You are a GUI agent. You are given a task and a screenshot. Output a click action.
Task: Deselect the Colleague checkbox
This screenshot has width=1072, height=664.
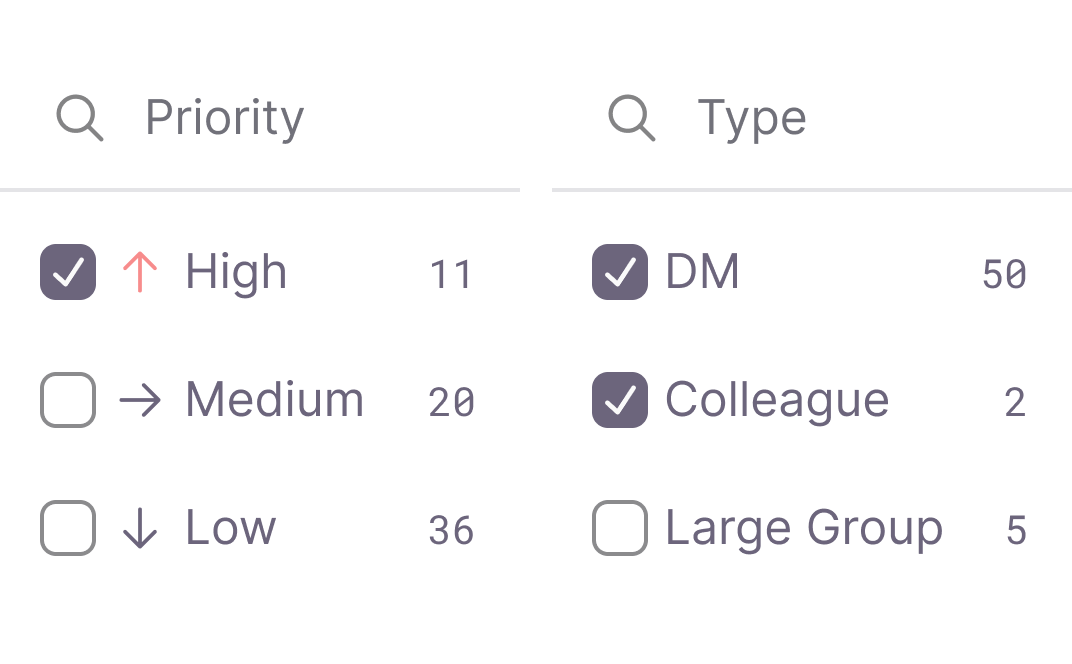[x=620, y=400]
